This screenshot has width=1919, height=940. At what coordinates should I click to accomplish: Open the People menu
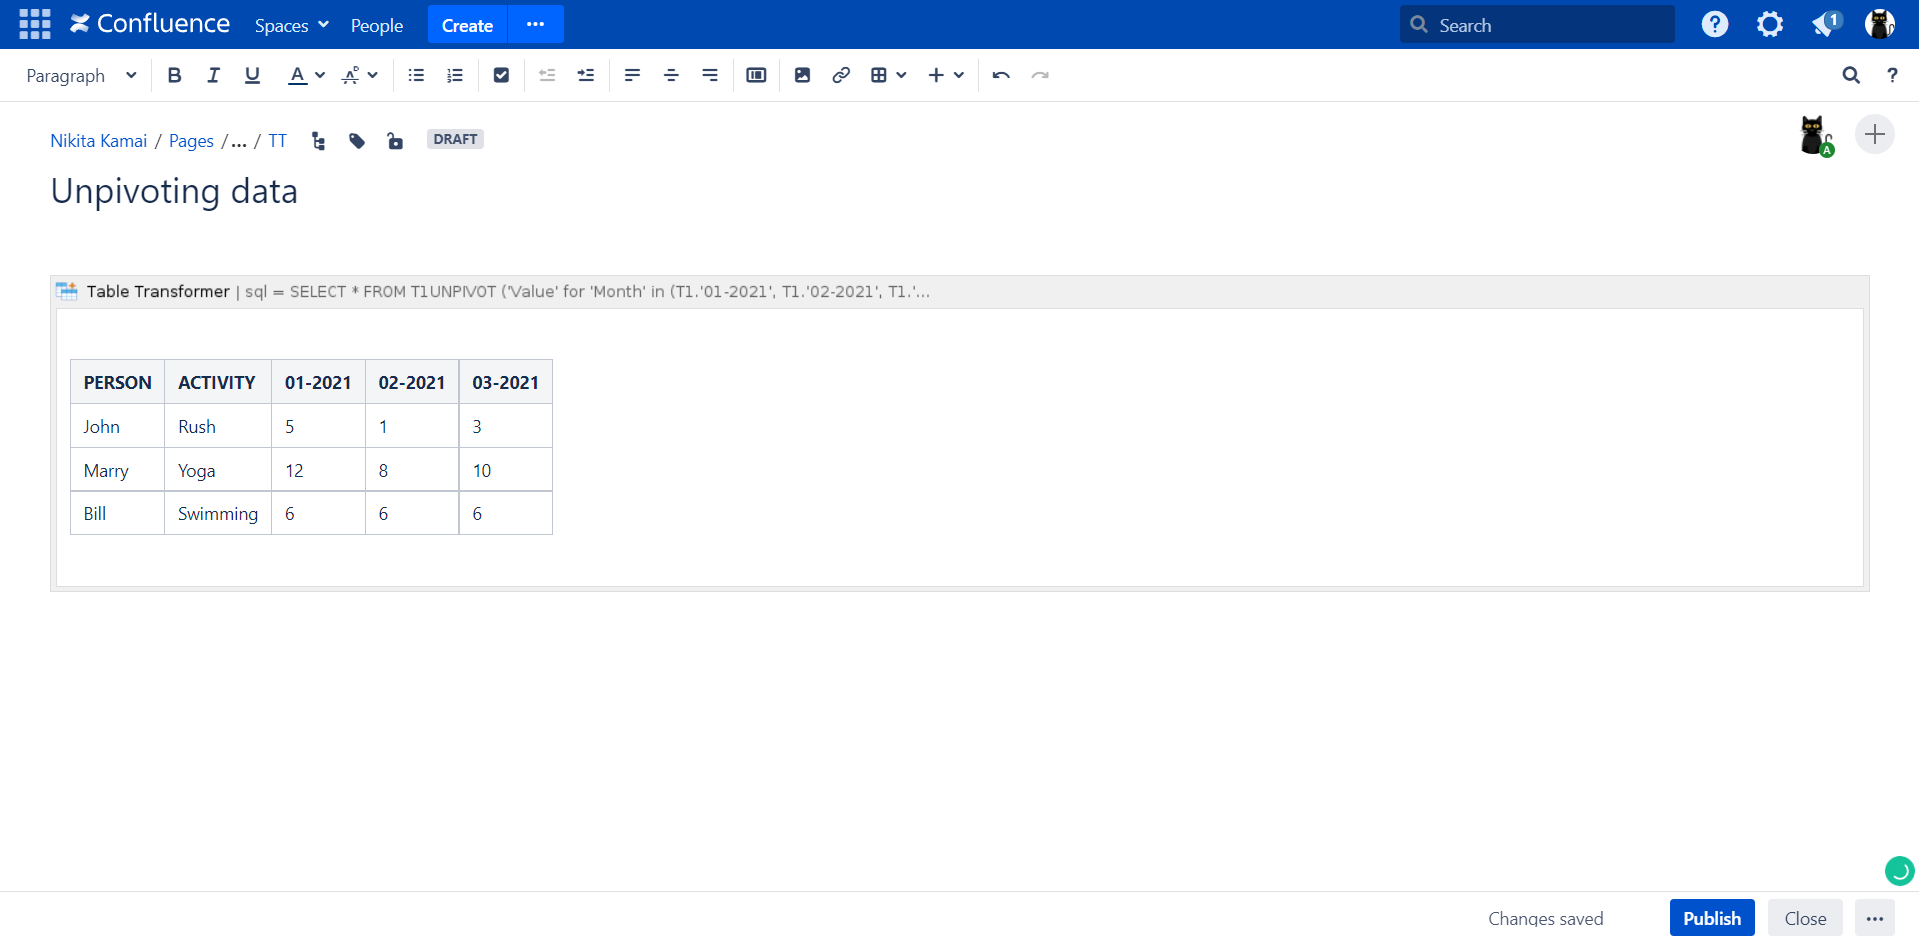[376, 25]
